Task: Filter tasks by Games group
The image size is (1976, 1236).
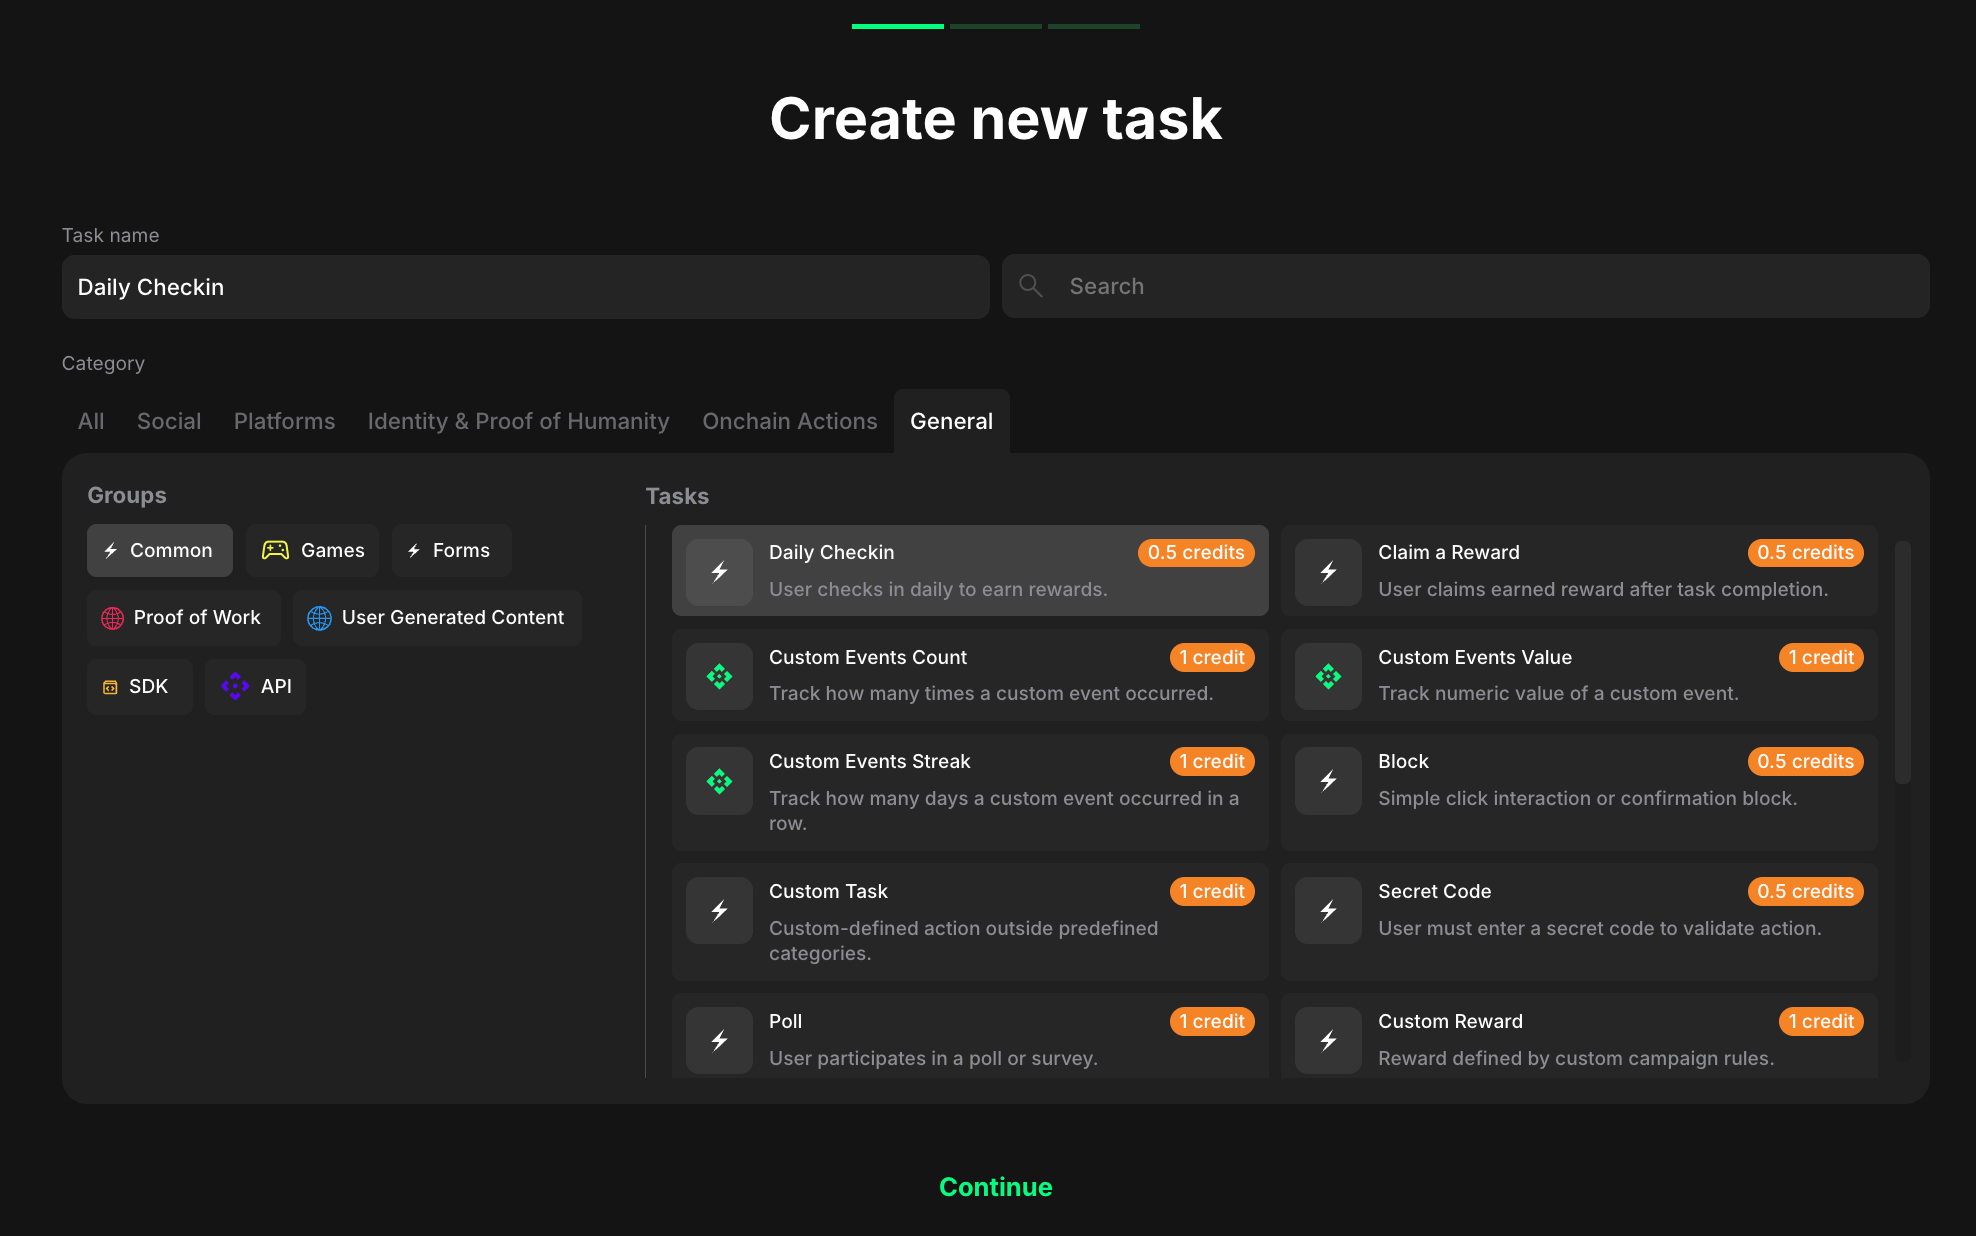Action: [312, 550]
